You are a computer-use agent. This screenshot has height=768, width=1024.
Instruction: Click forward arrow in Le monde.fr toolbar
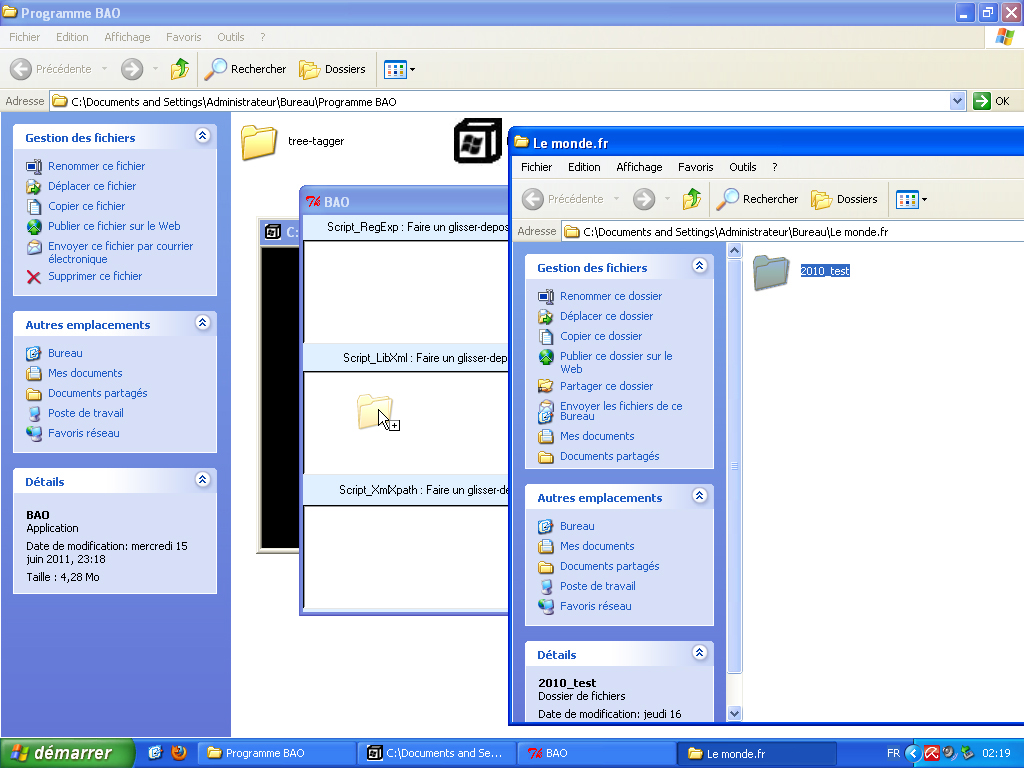[644, 199]
